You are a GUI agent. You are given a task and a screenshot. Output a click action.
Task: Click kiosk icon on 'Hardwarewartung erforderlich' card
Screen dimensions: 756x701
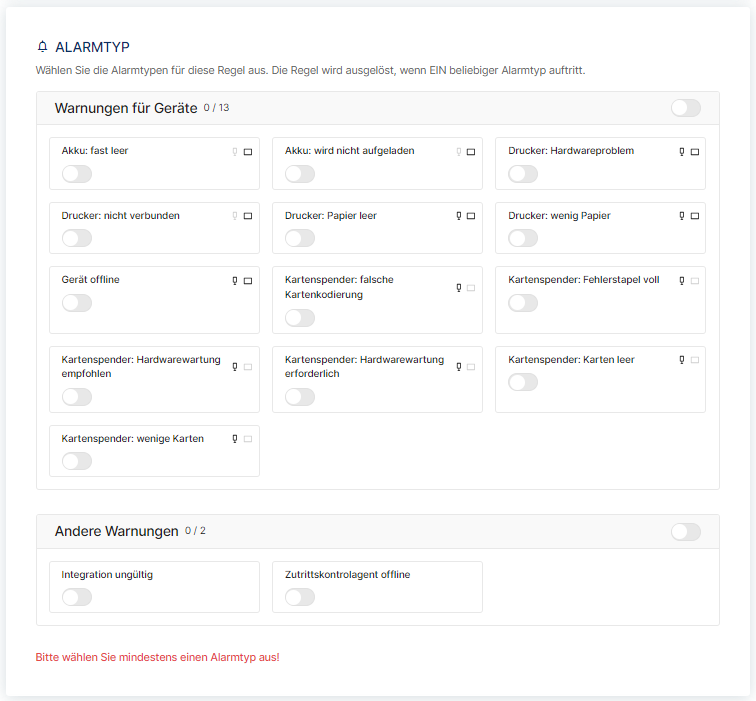pyautogui.click(x=459, y=367)
